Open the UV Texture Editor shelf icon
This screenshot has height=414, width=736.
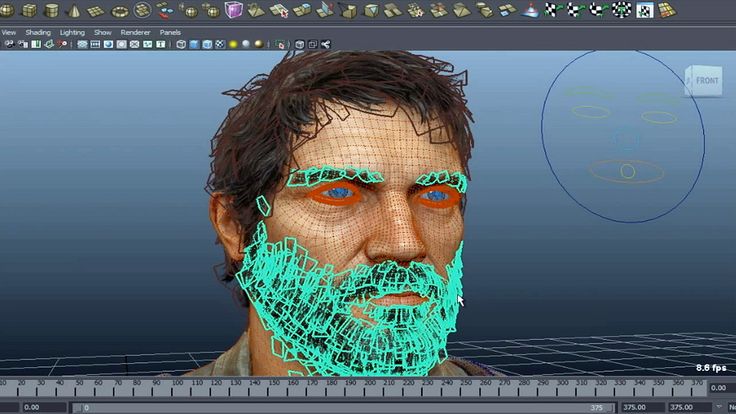point(646,10)
